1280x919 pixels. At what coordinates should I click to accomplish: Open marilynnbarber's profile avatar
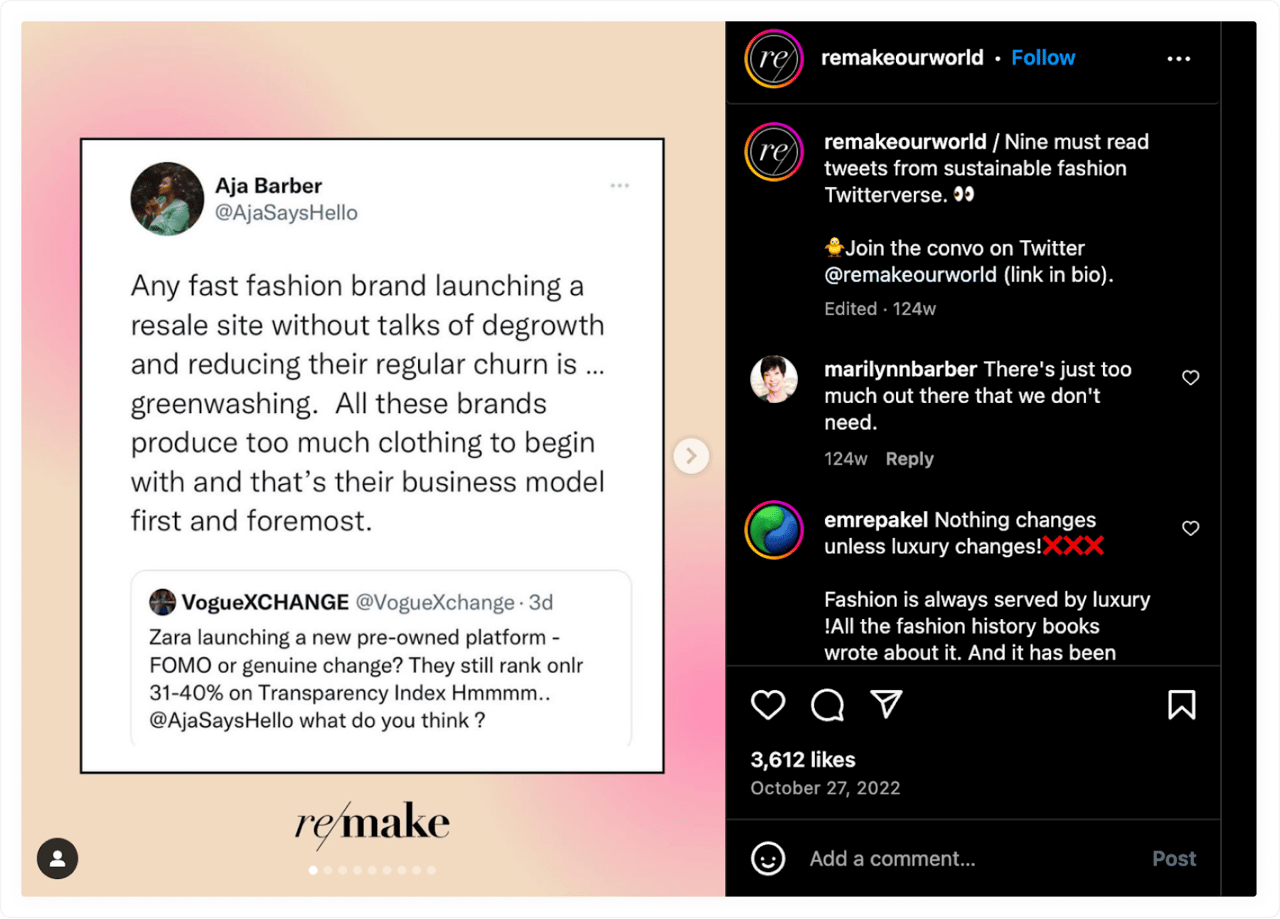tap(774, 380)
